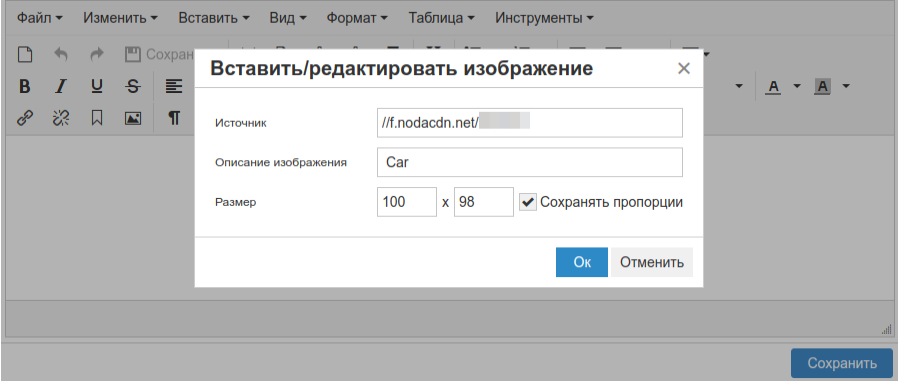Viewport: 898px width, 382px height.
Task: Click the Undo arrow icon
Action: pos(61,54)
